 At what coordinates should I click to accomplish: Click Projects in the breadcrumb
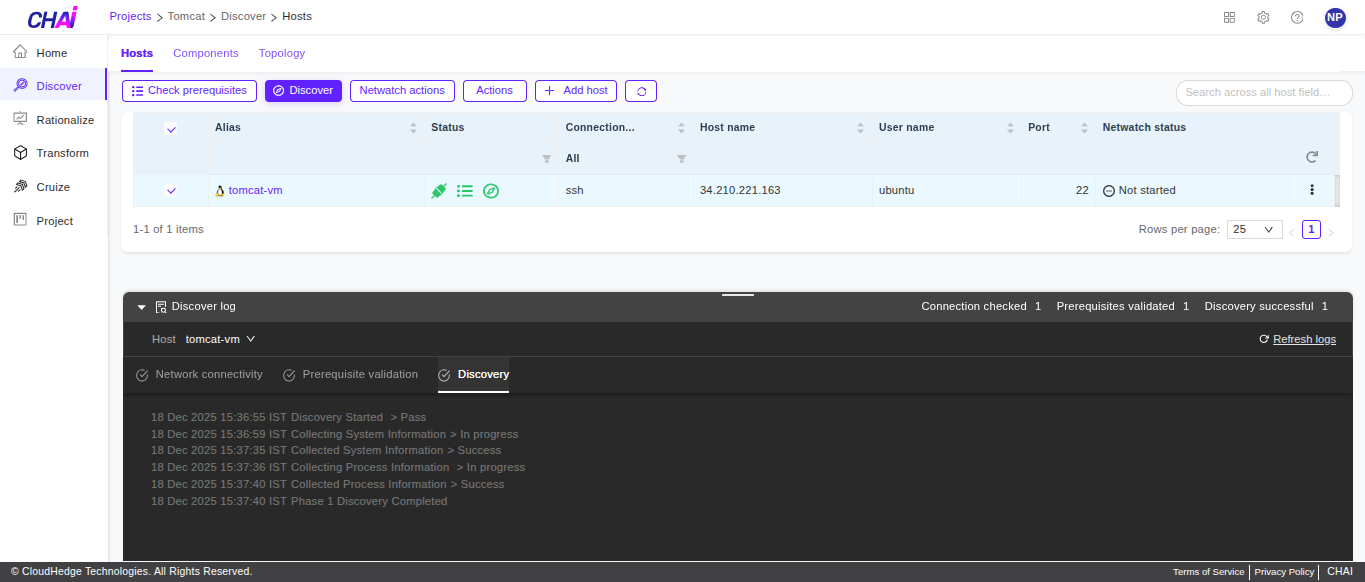[130, 16]
